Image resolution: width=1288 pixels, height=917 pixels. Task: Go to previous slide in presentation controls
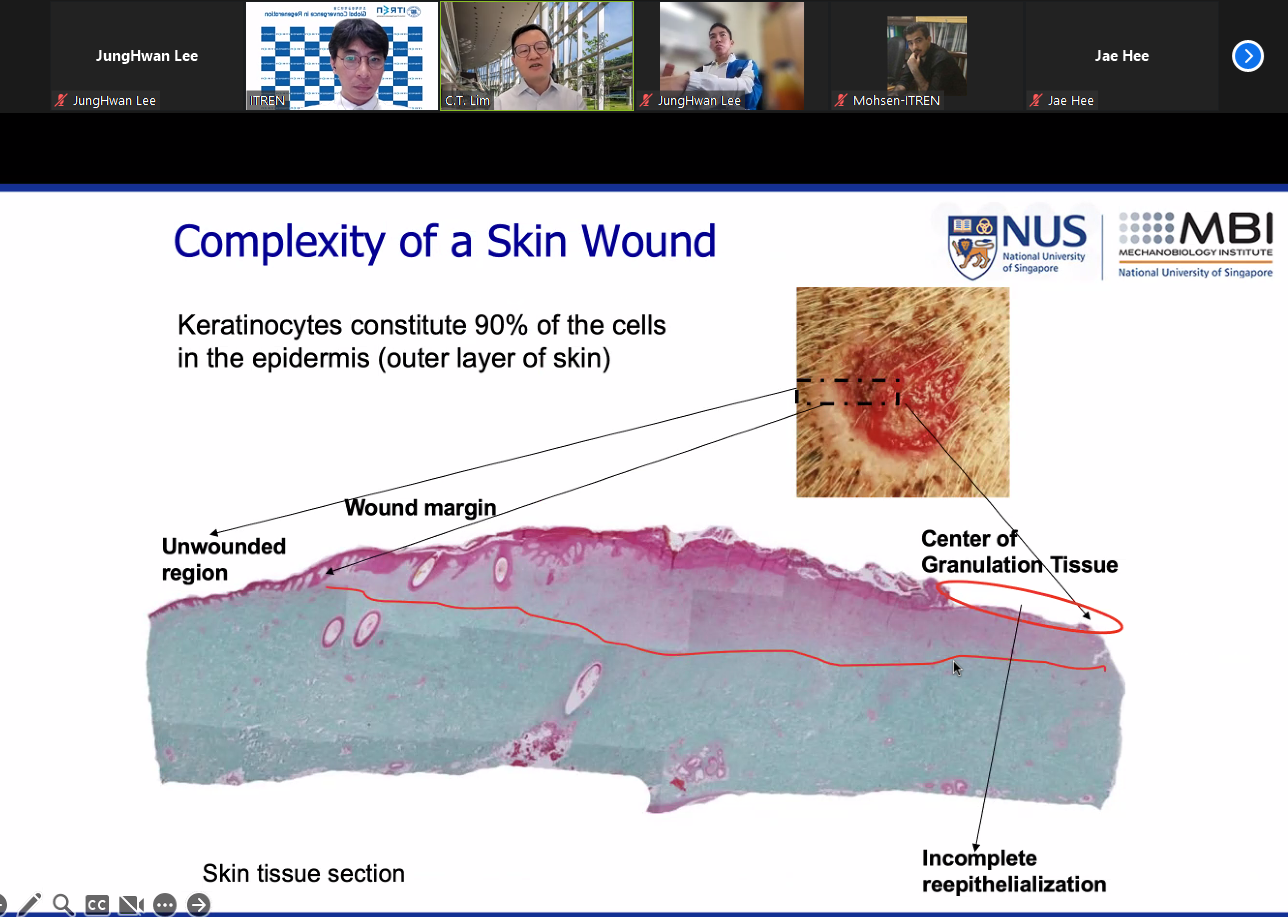[x=3, y=905]
